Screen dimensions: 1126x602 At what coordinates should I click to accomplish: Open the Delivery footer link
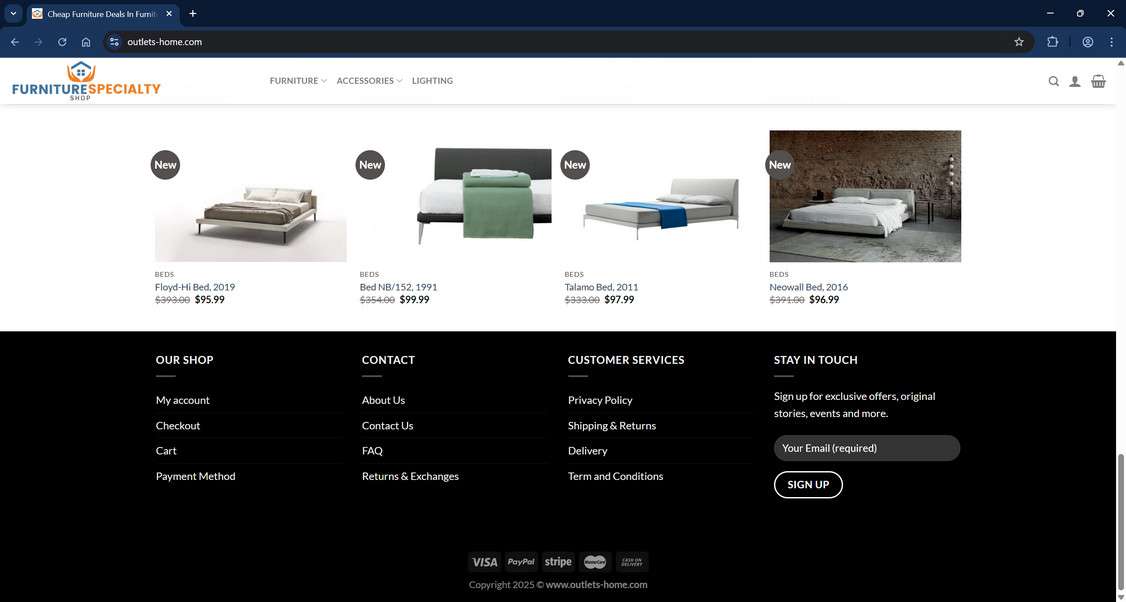[587, 450]
